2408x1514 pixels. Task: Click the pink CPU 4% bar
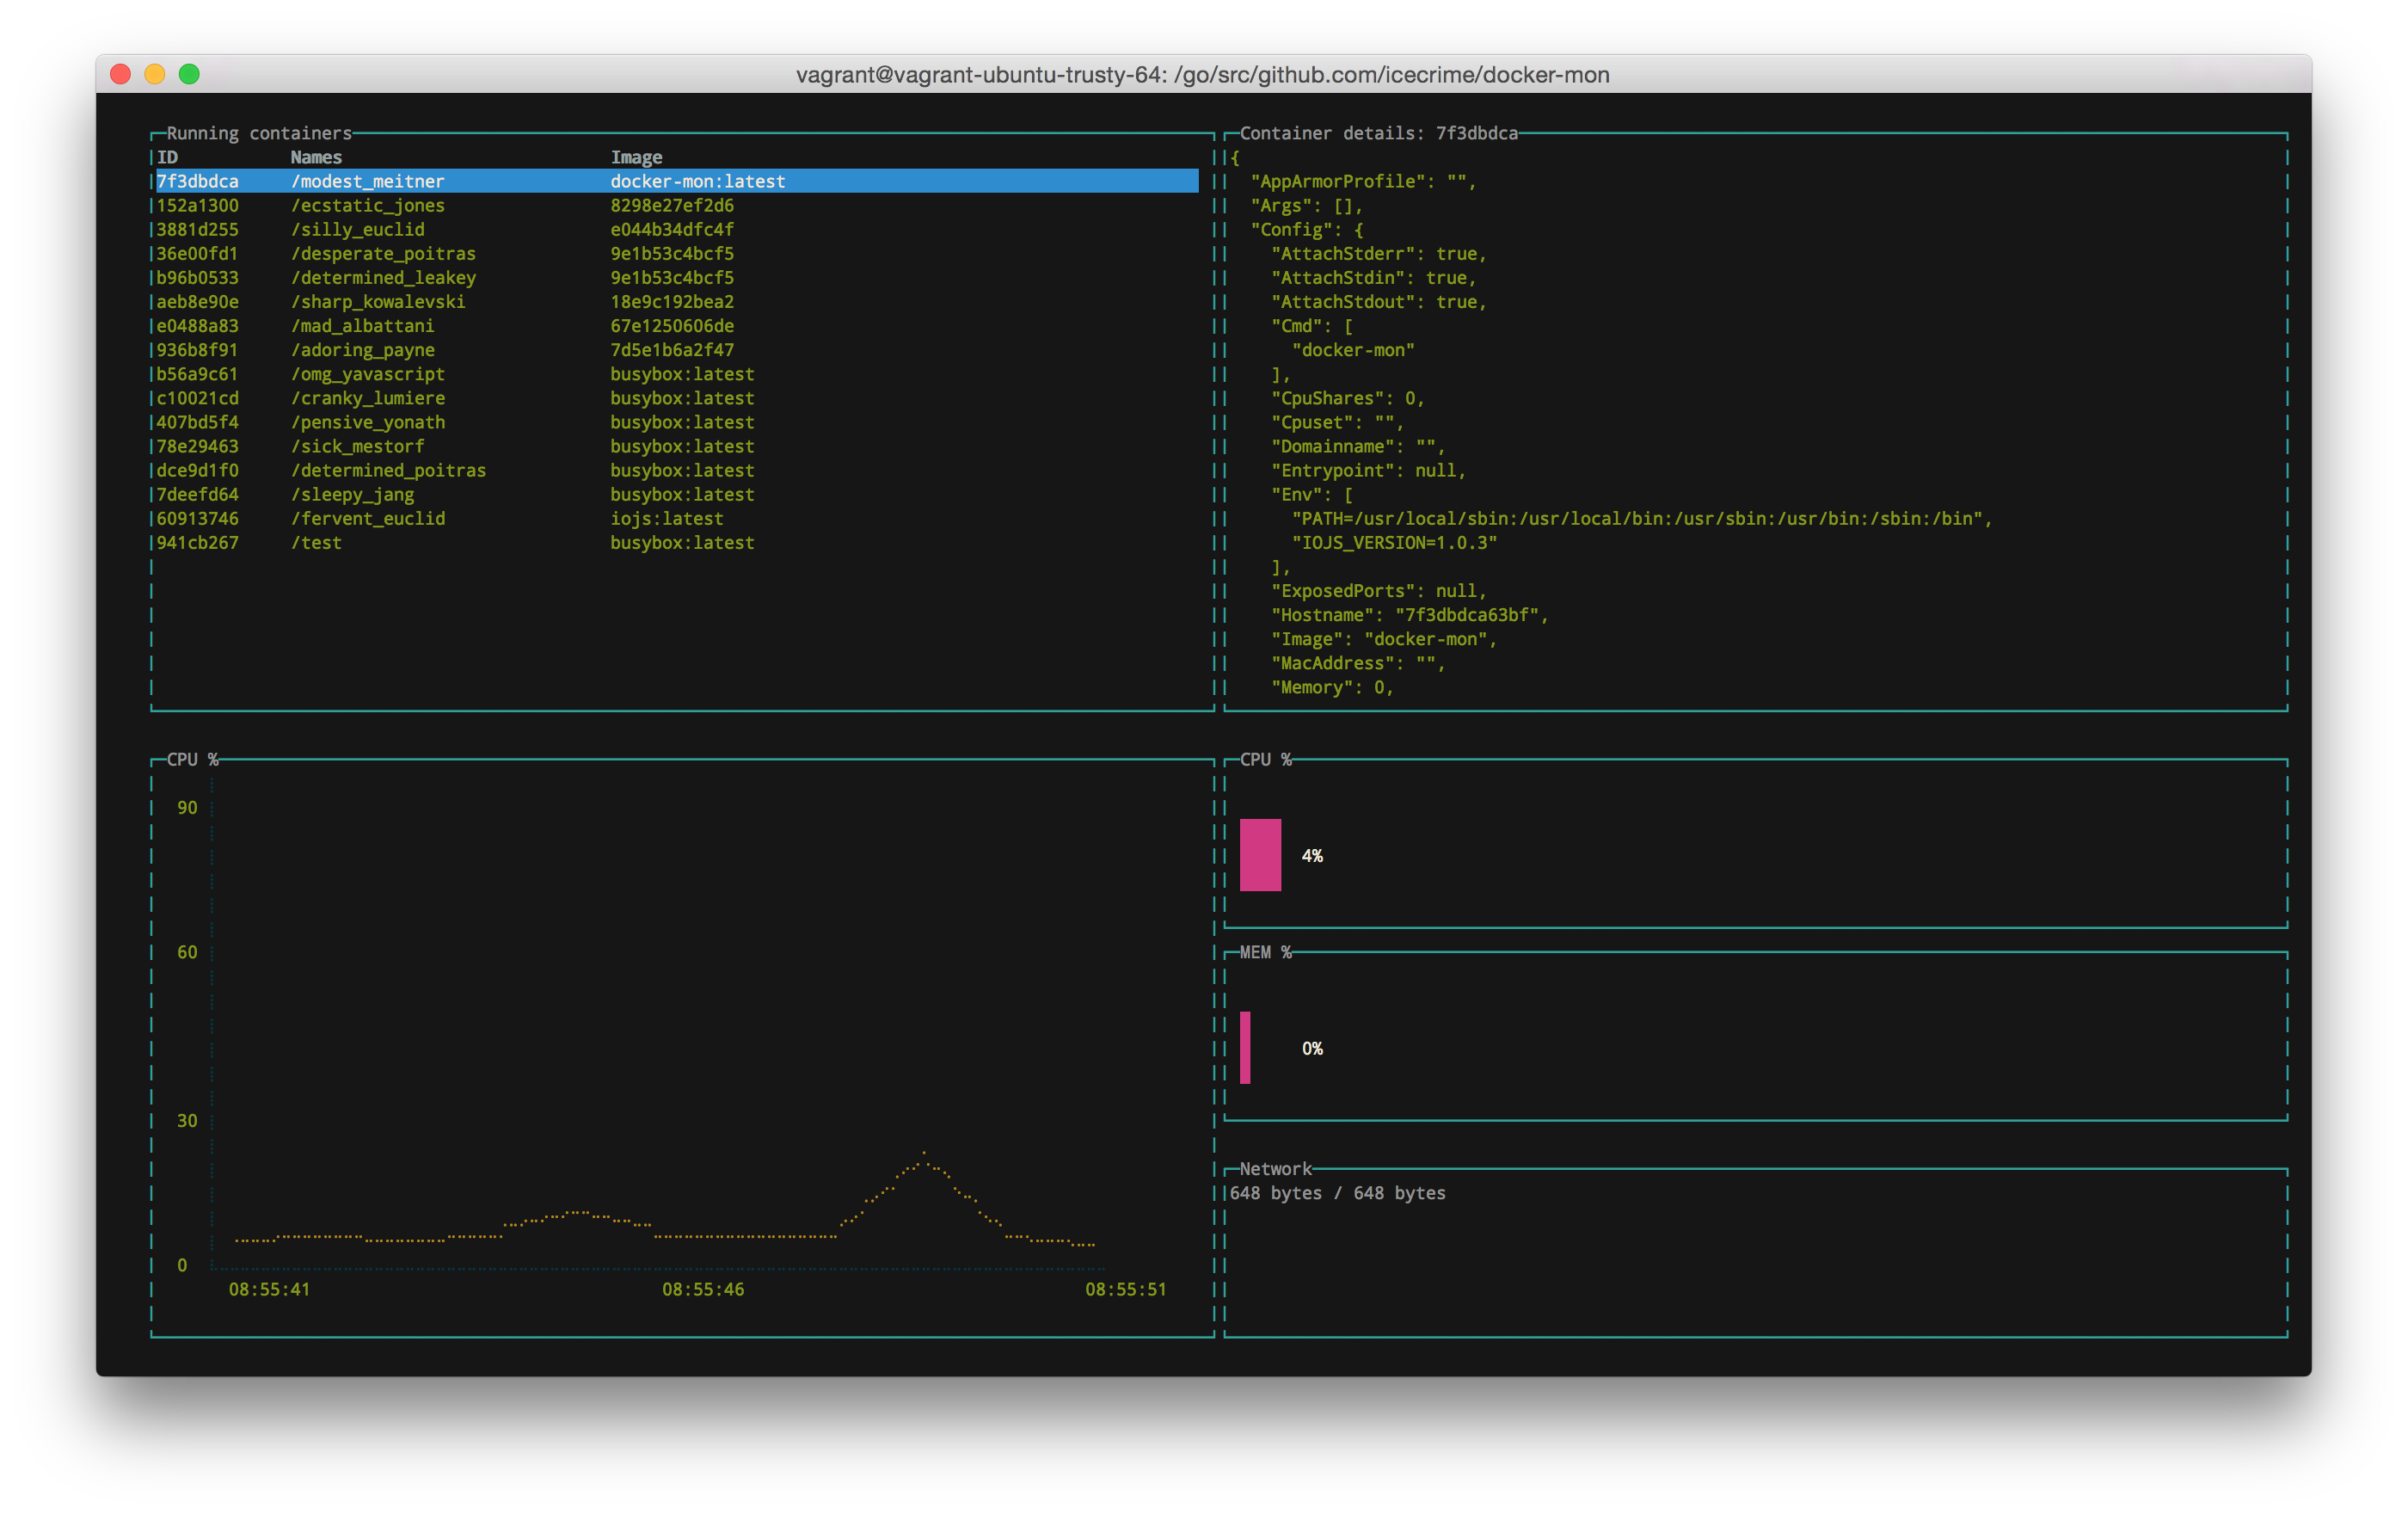(1260, 855)
